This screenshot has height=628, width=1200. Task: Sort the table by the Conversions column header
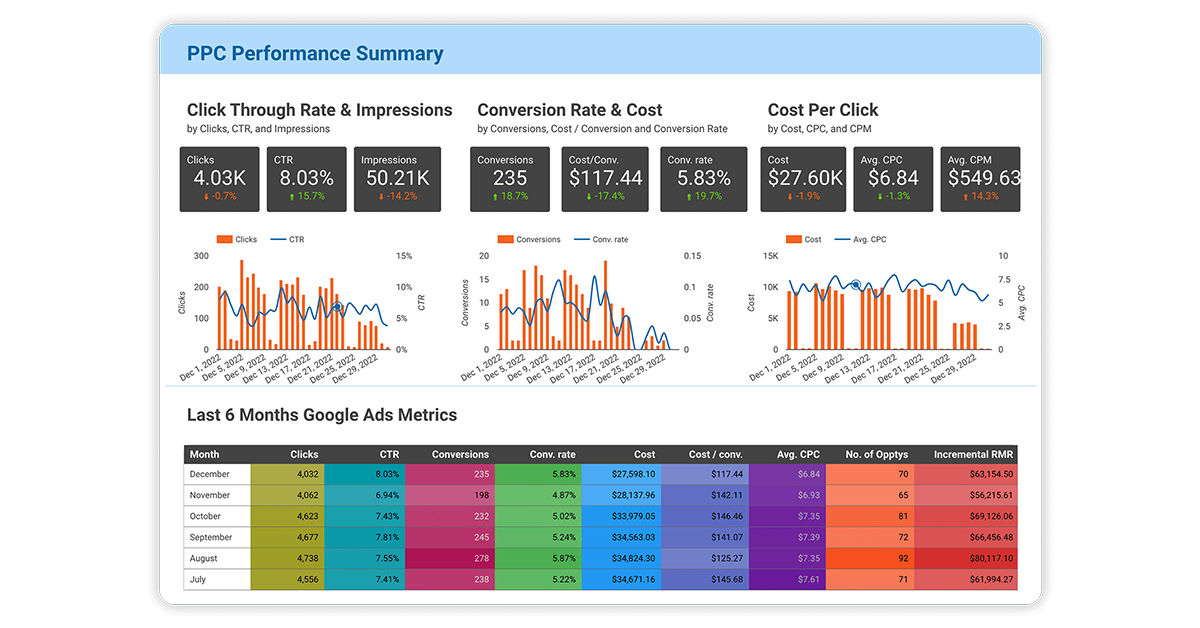[x=460, y=454]
